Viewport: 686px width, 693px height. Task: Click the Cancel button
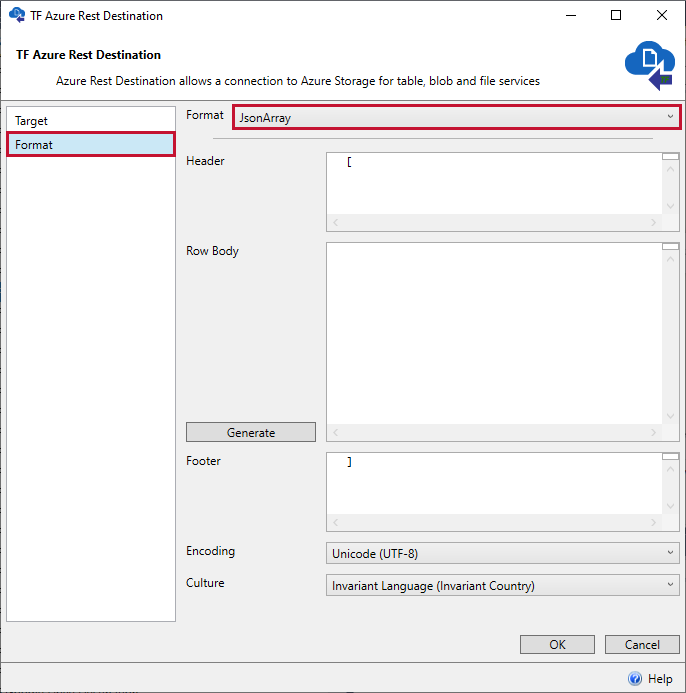642,644
